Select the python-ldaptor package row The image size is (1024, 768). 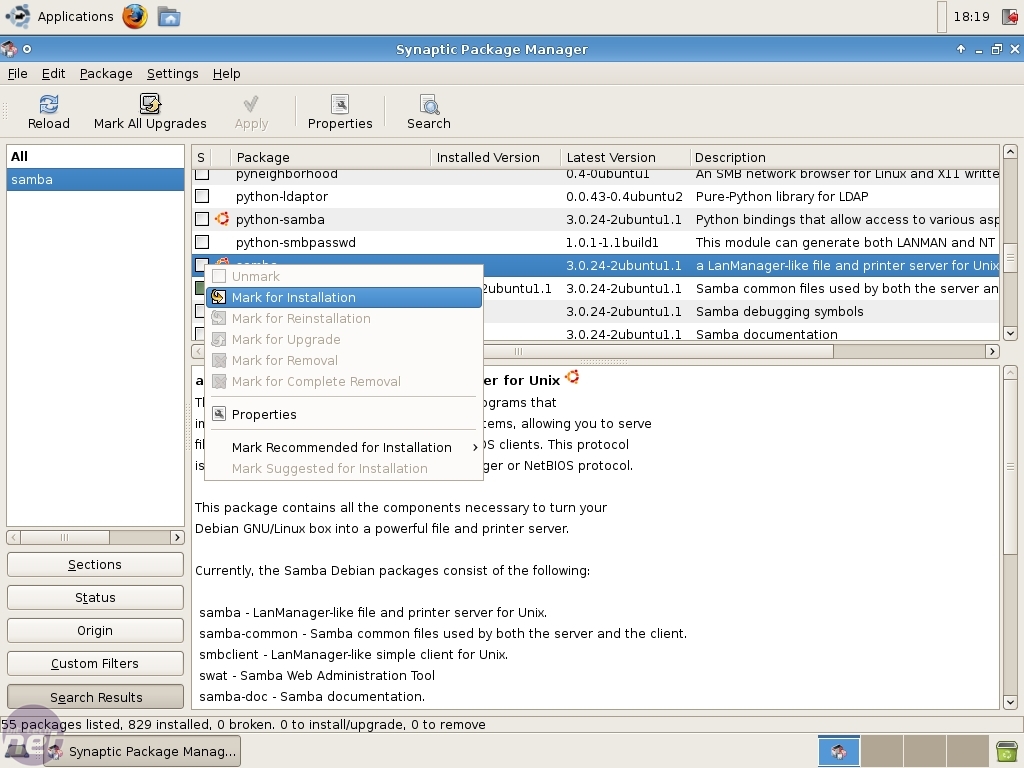[596, 196]
